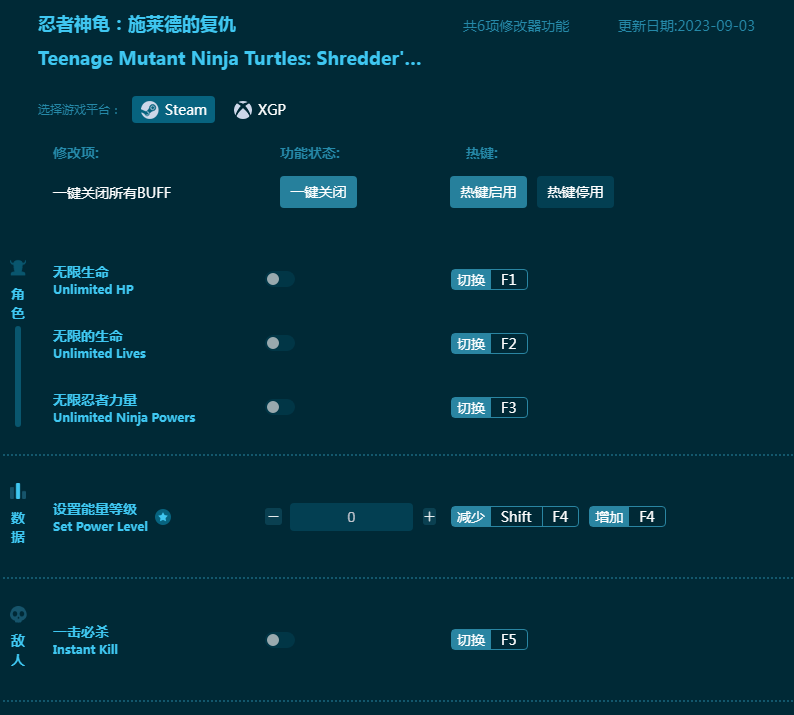Click the F2 hotkey for Unlimited Lives

coord(489,344)
